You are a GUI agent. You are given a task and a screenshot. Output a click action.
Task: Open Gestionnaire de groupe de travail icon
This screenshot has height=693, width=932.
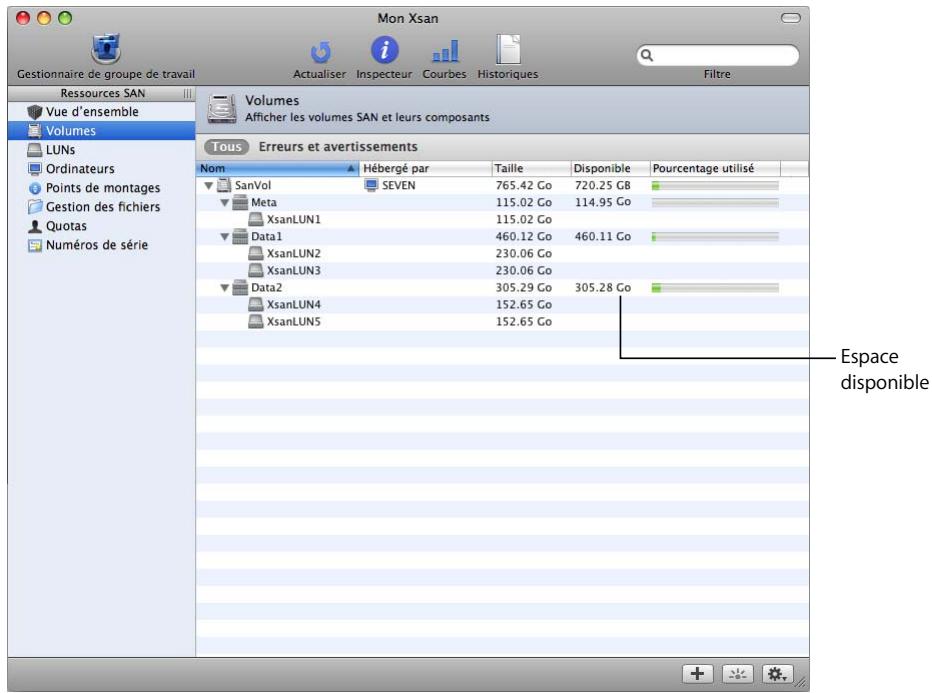point(106,49)
